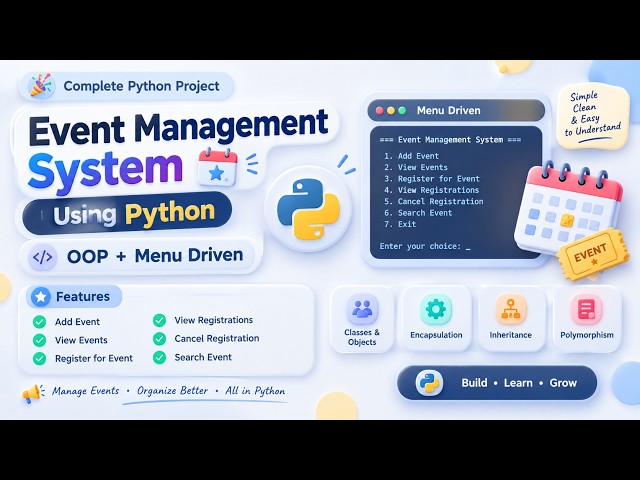Click the Encapsulation gear icon
The image size is (640, 480).
coord(436,309)
